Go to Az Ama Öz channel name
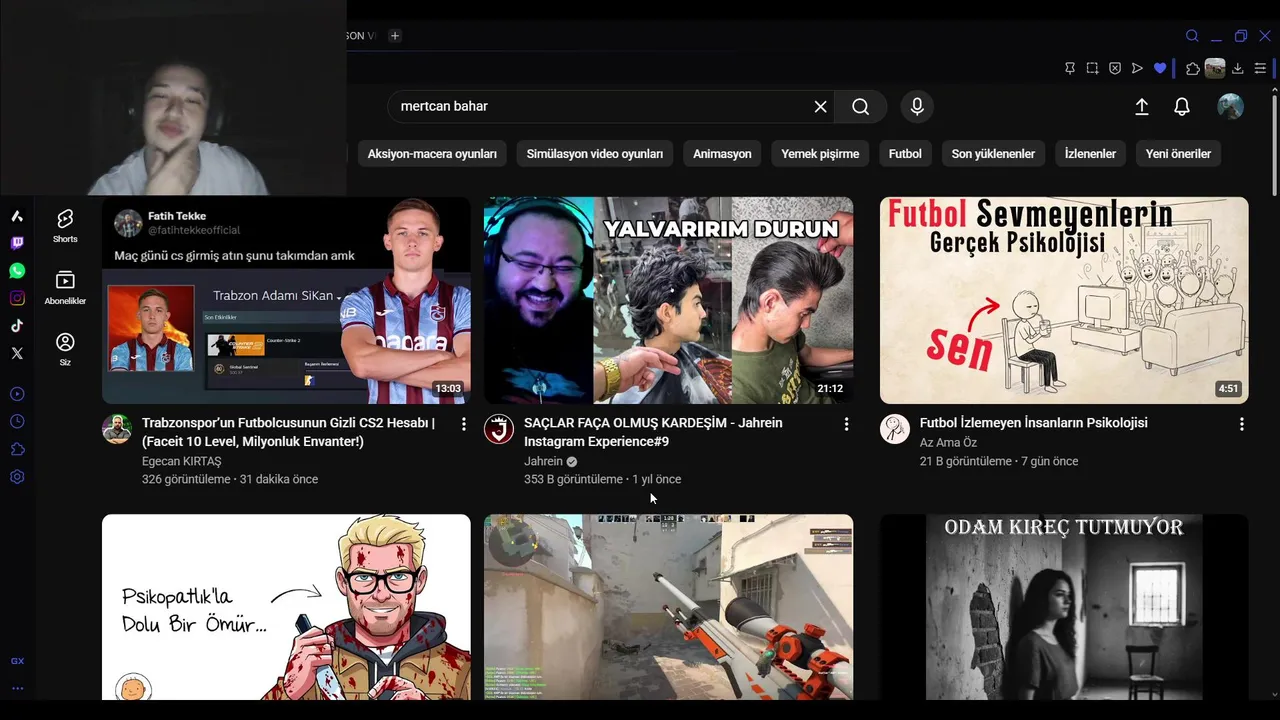The width and height of the screenshot is (1280, 720). coord(948,442)
